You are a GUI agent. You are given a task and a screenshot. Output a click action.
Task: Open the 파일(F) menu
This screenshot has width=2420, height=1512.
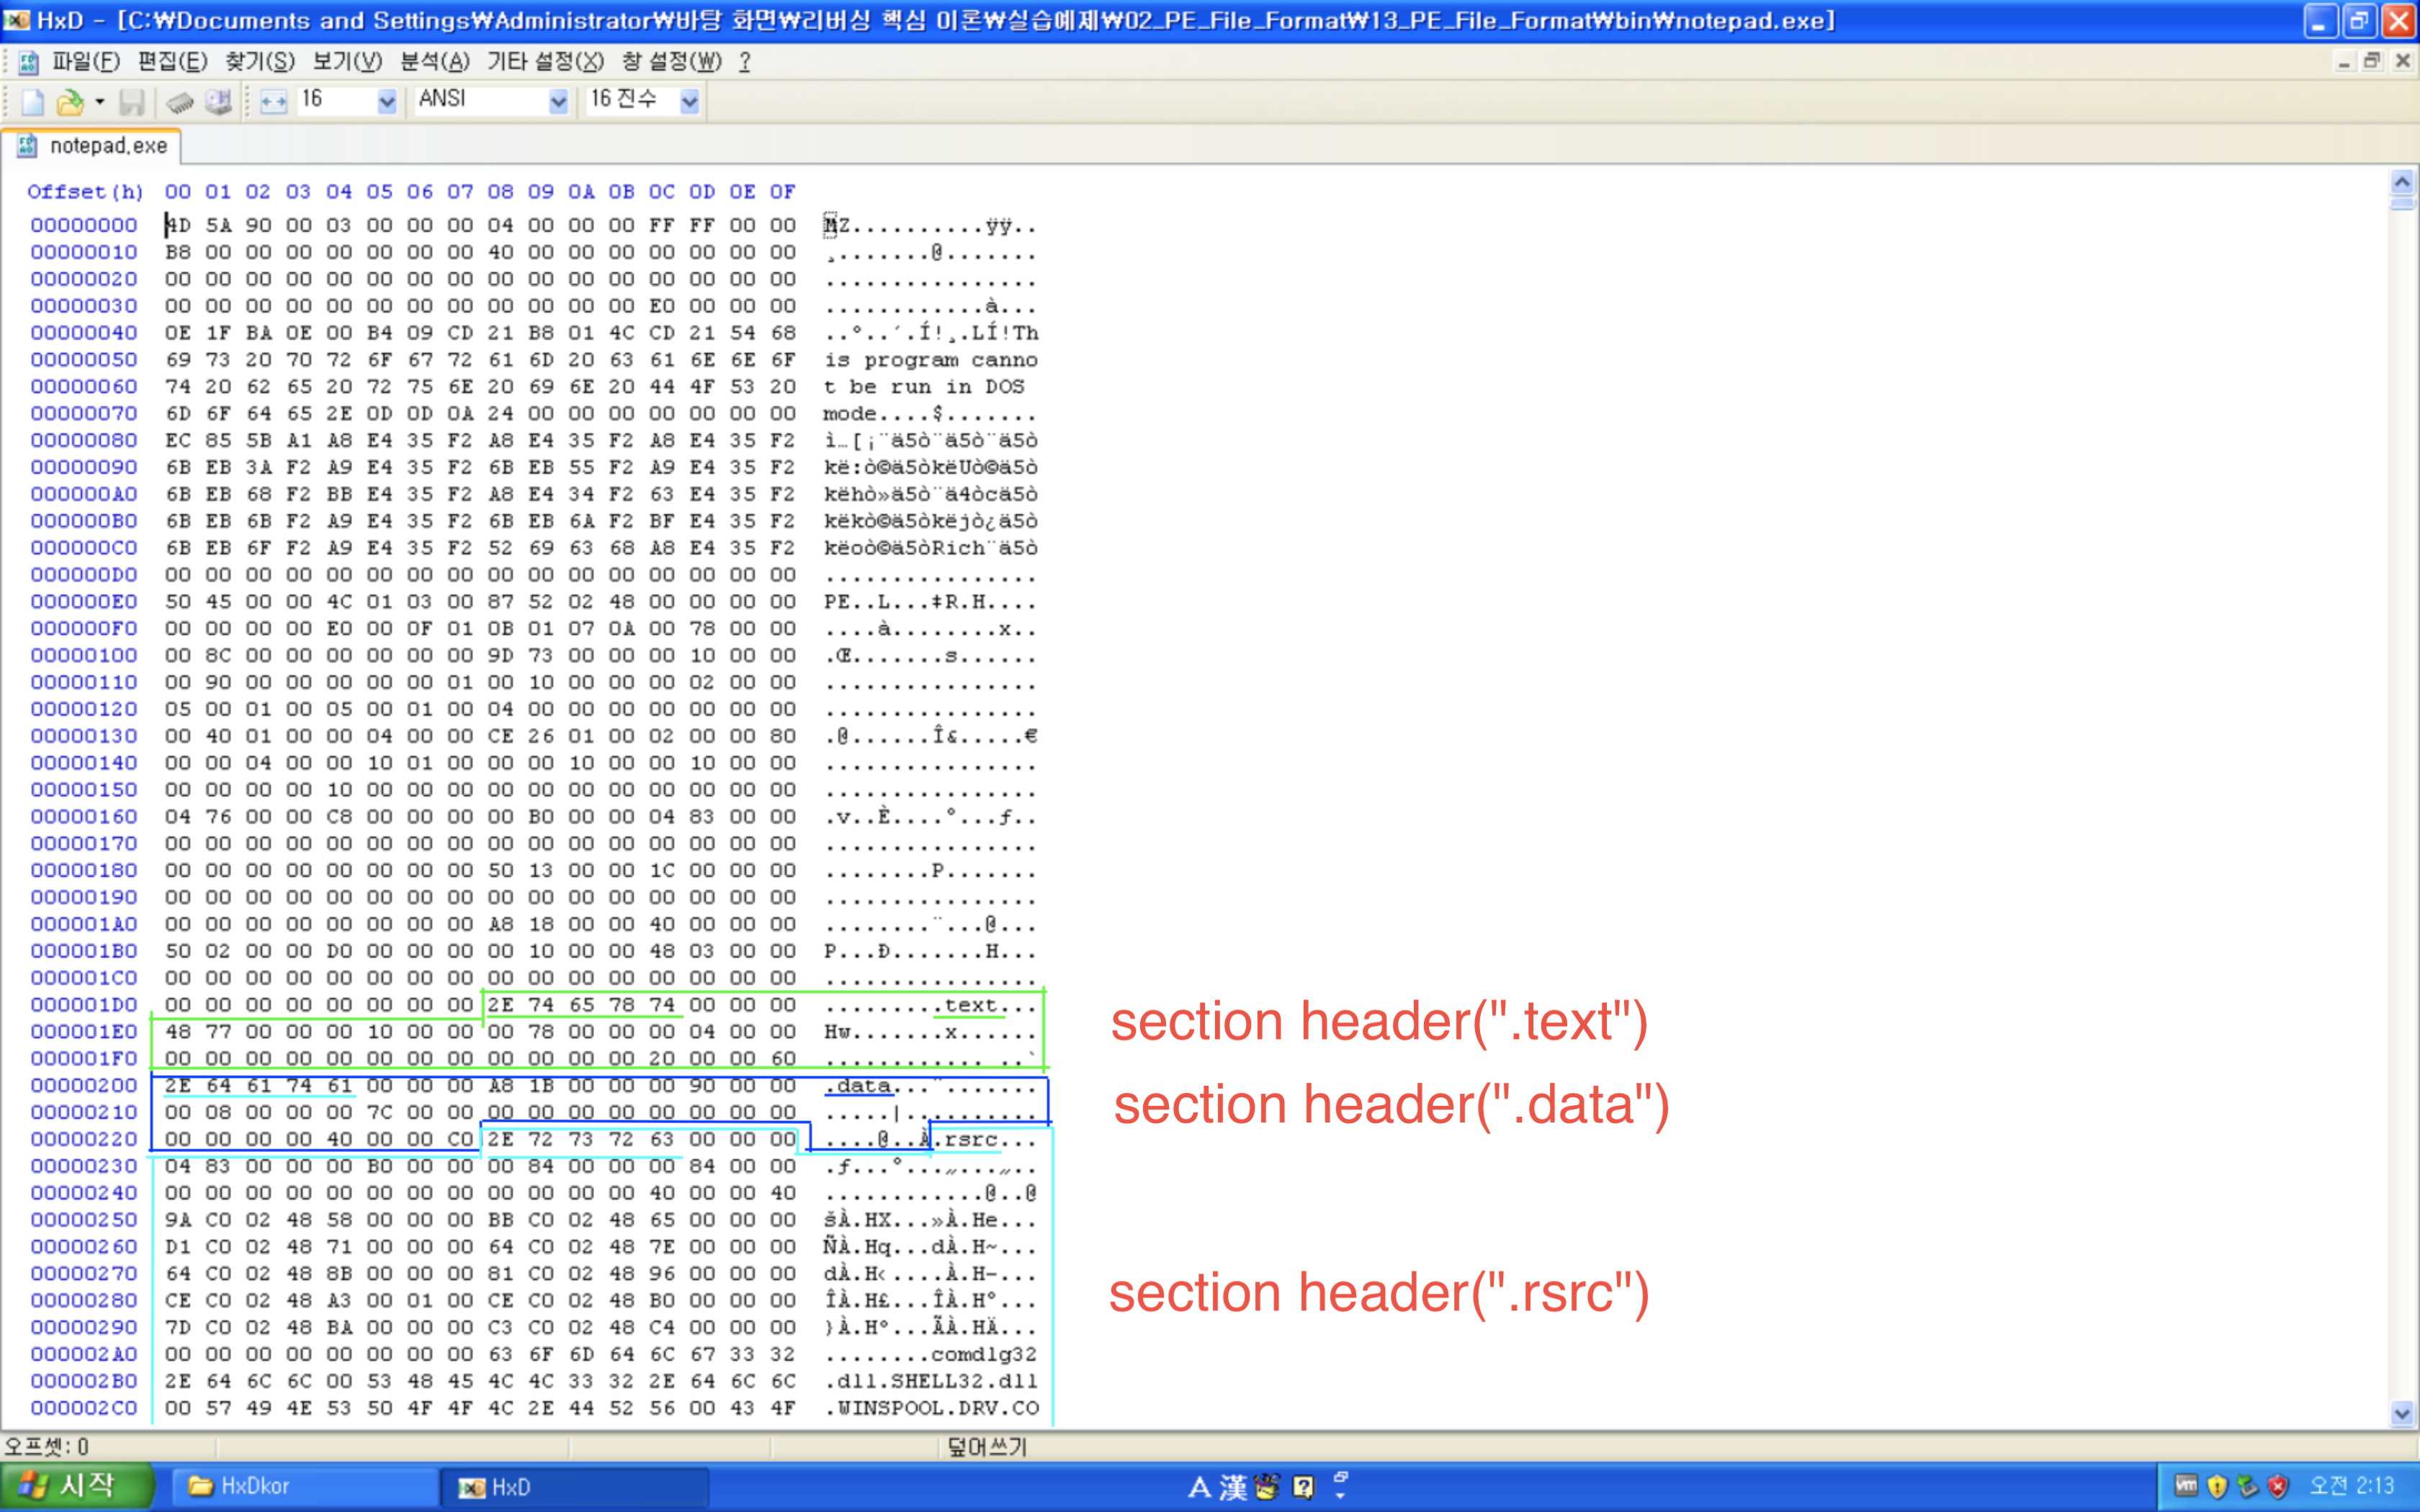coord(86,62)
